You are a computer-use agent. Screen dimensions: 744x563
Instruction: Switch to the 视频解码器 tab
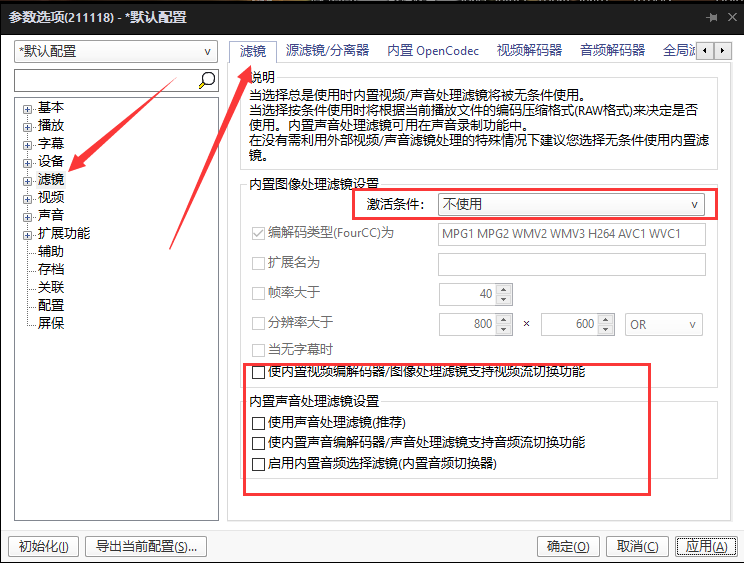[x=529, y=50]
